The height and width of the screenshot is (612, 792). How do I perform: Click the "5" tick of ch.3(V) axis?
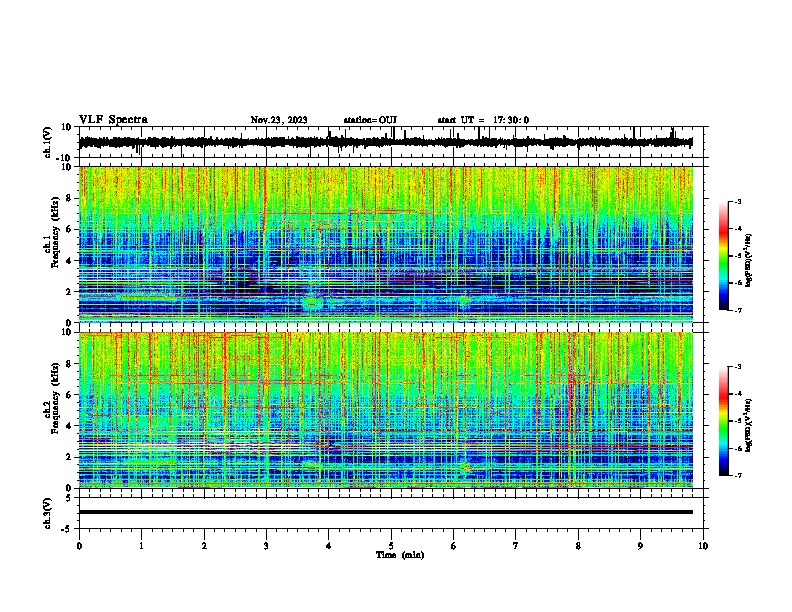(x=69, y=497)
